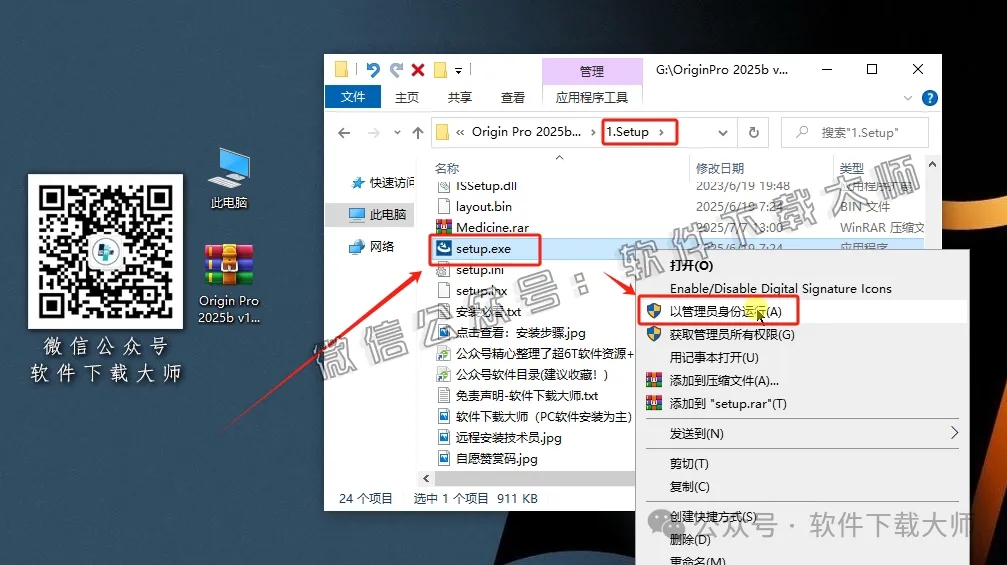Sort files by the 名称 column header

tap(446, 168)
